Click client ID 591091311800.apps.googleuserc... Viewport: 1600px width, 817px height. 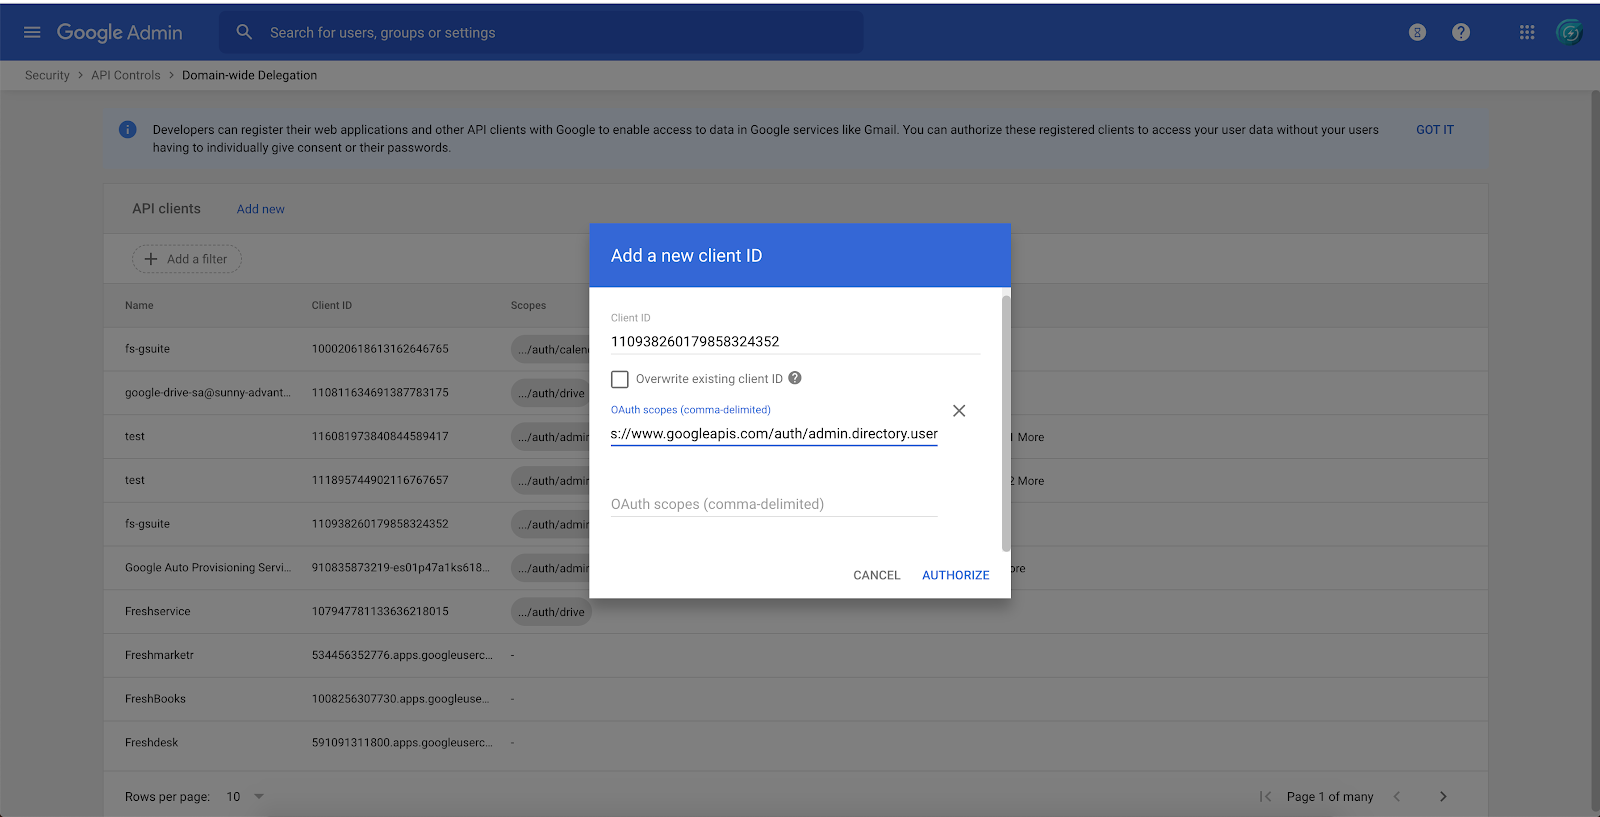click(402, 743)
